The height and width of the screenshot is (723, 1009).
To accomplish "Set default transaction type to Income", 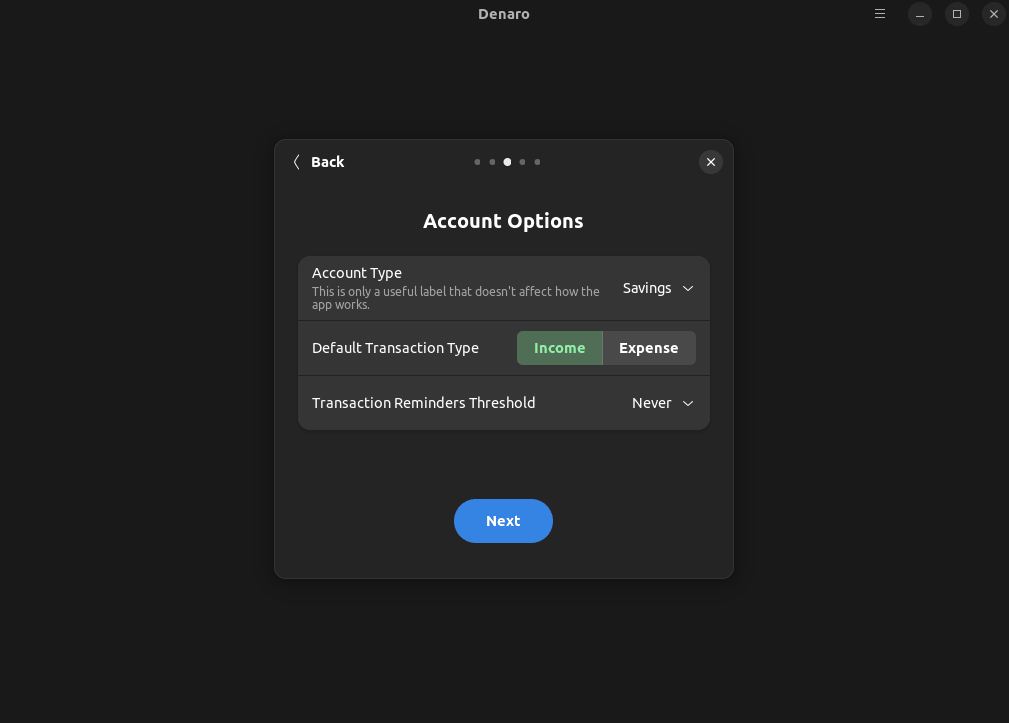I will pyautogui.click(x=560, y=348).
